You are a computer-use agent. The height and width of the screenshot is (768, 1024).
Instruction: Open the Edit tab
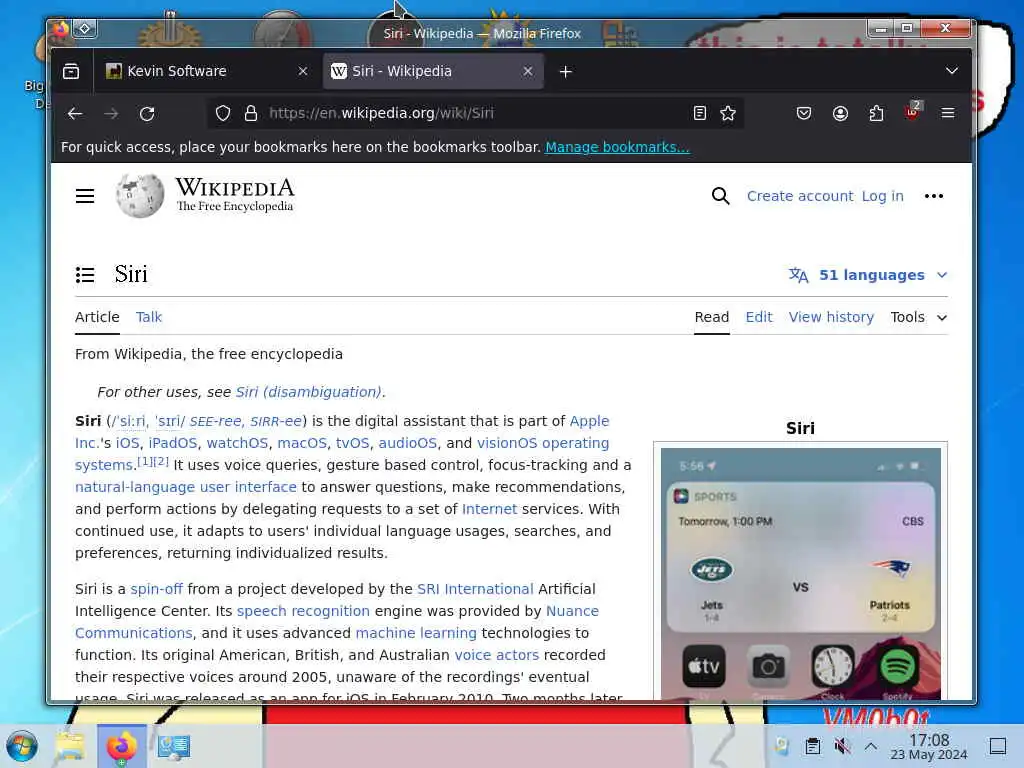click(x=759, y=317)
